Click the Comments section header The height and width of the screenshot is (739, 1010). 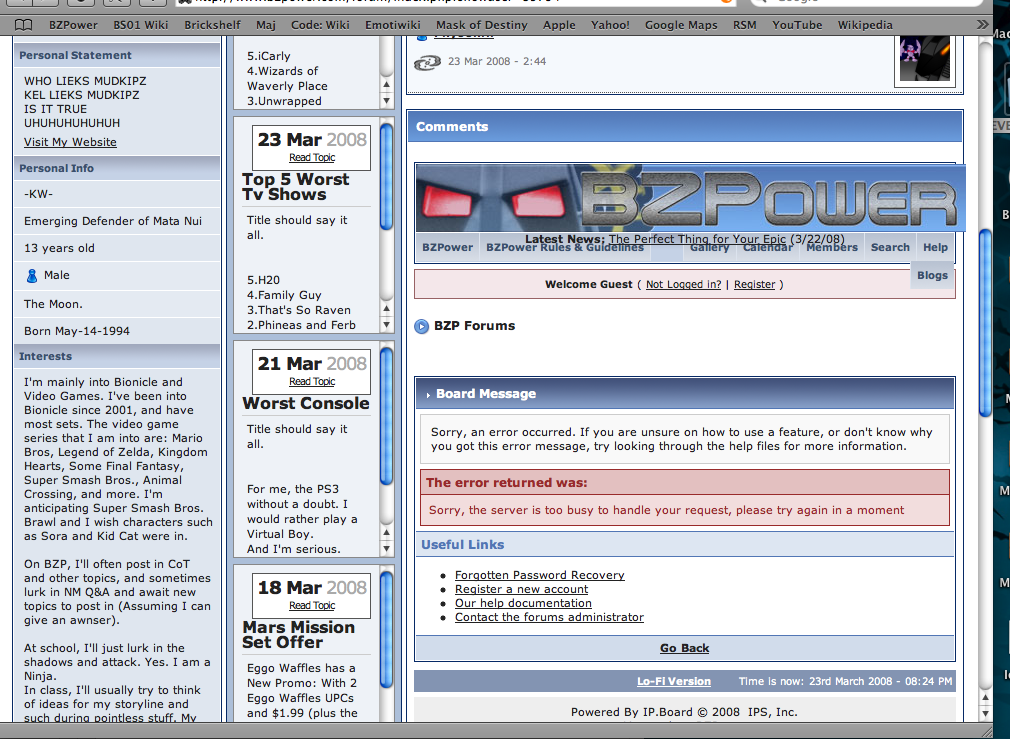pyautogui.click(x=685, y=127)
